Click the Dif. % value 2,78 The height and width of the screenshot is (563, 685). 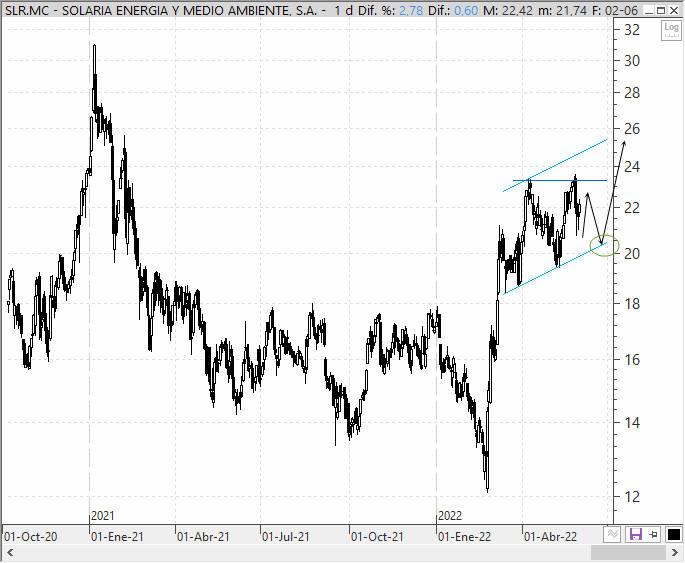click(x=411, y=10)
